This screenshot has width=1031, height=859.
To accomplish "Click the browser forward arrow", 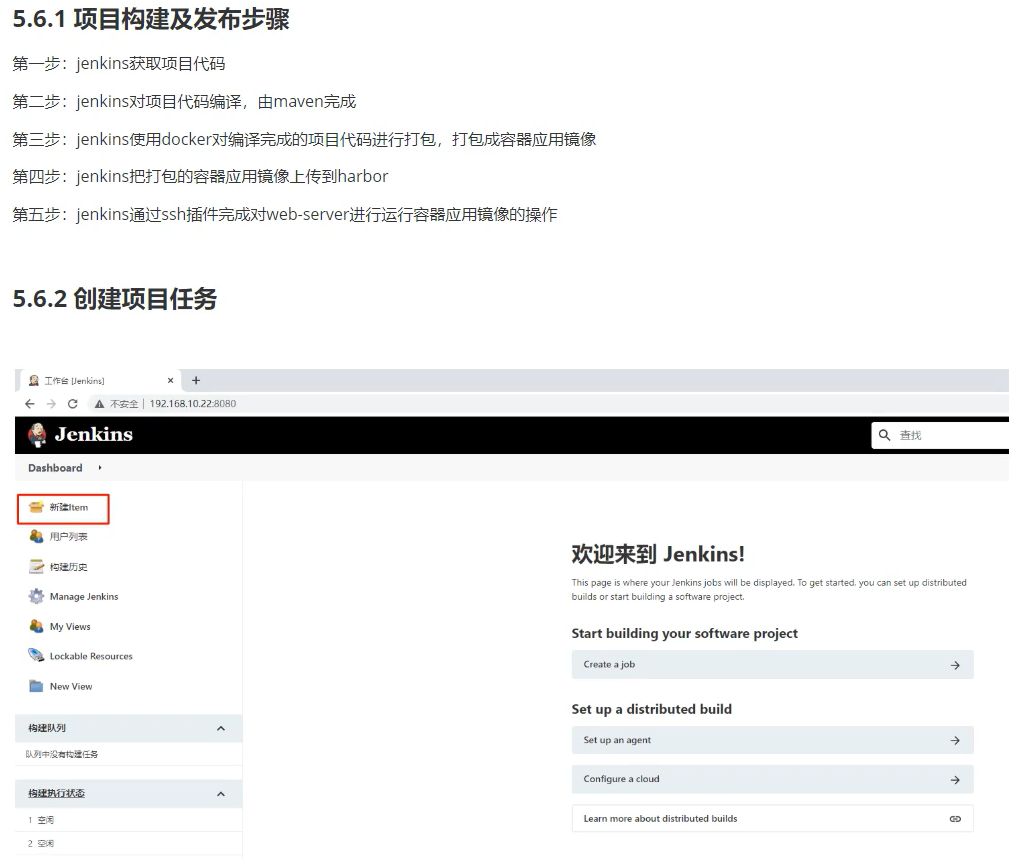I will tap(51, 404).
